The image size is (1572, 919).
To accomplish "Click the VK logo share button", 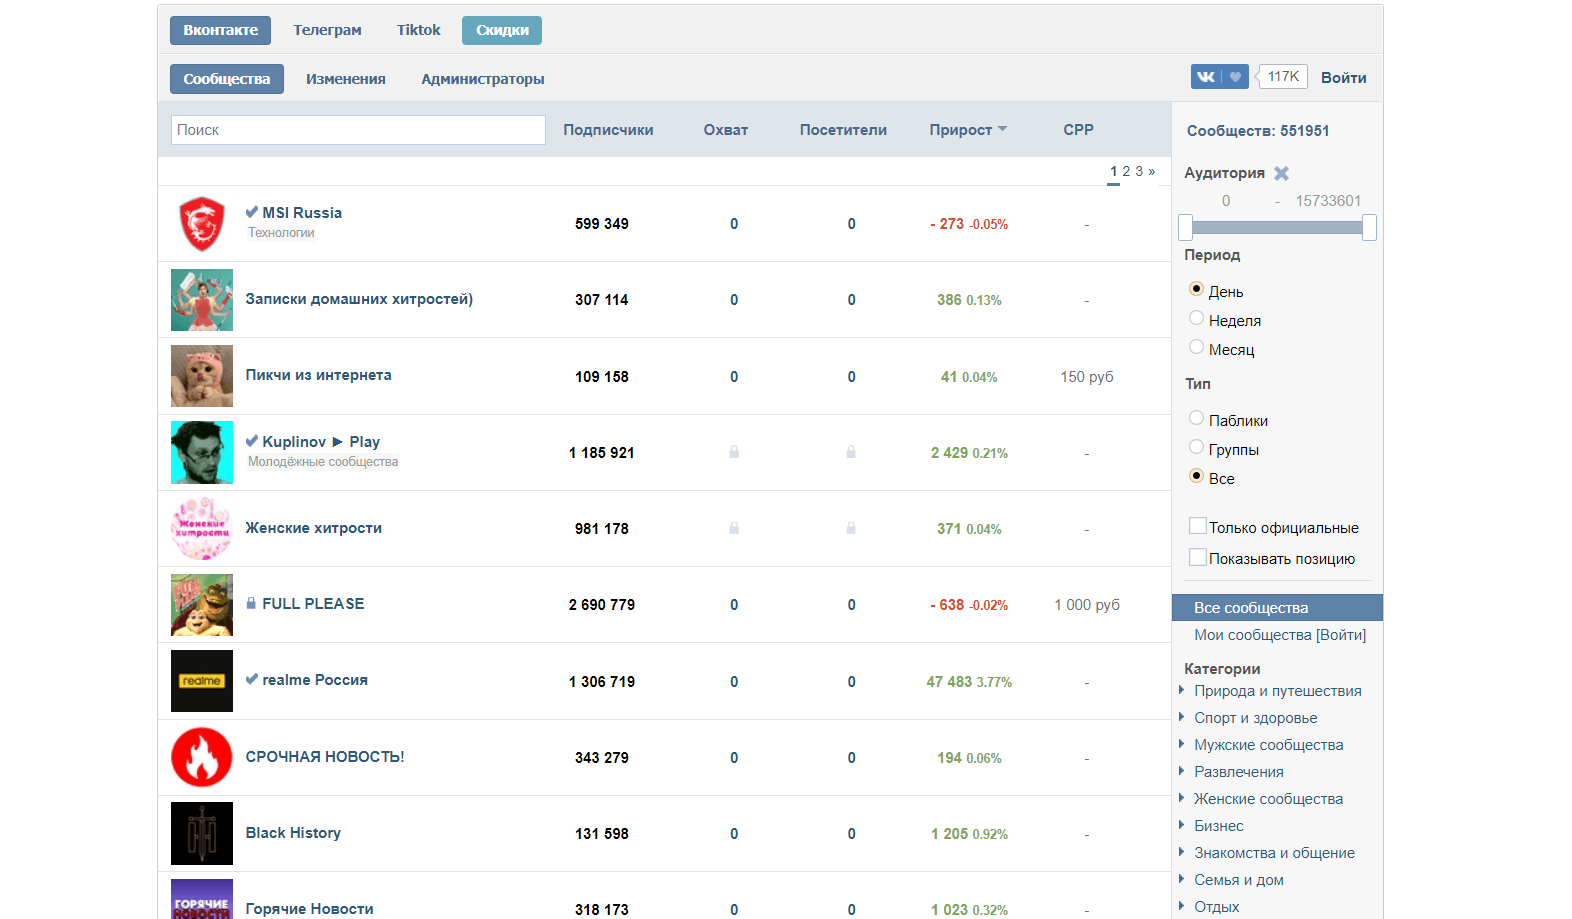I will [1205, 77].
